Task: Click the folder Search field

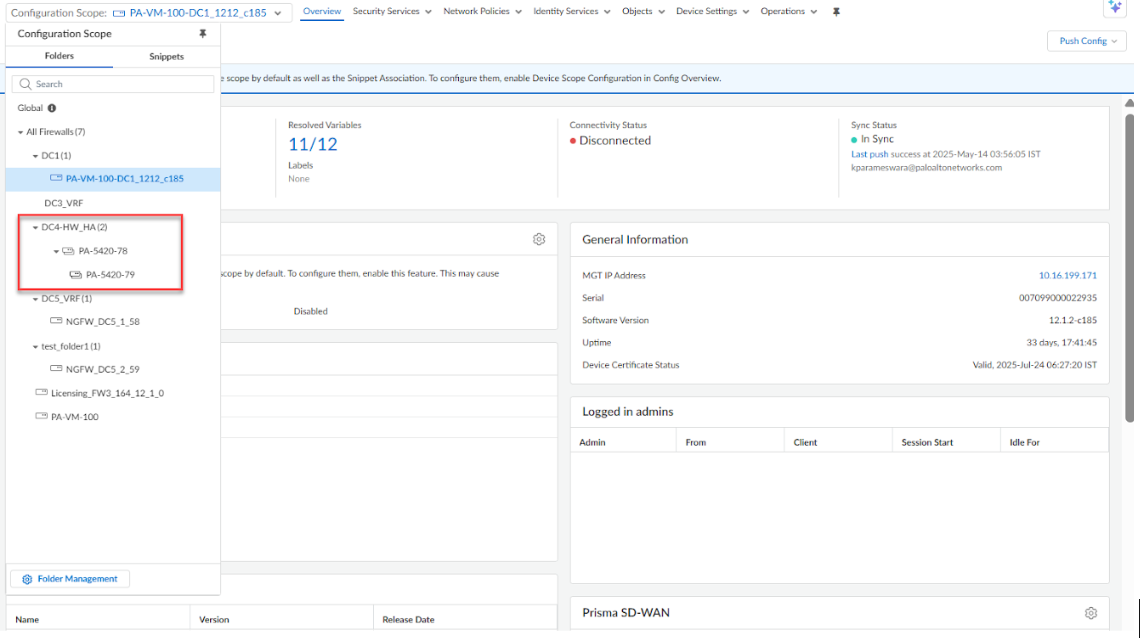Action: click(x=113, y=84)
